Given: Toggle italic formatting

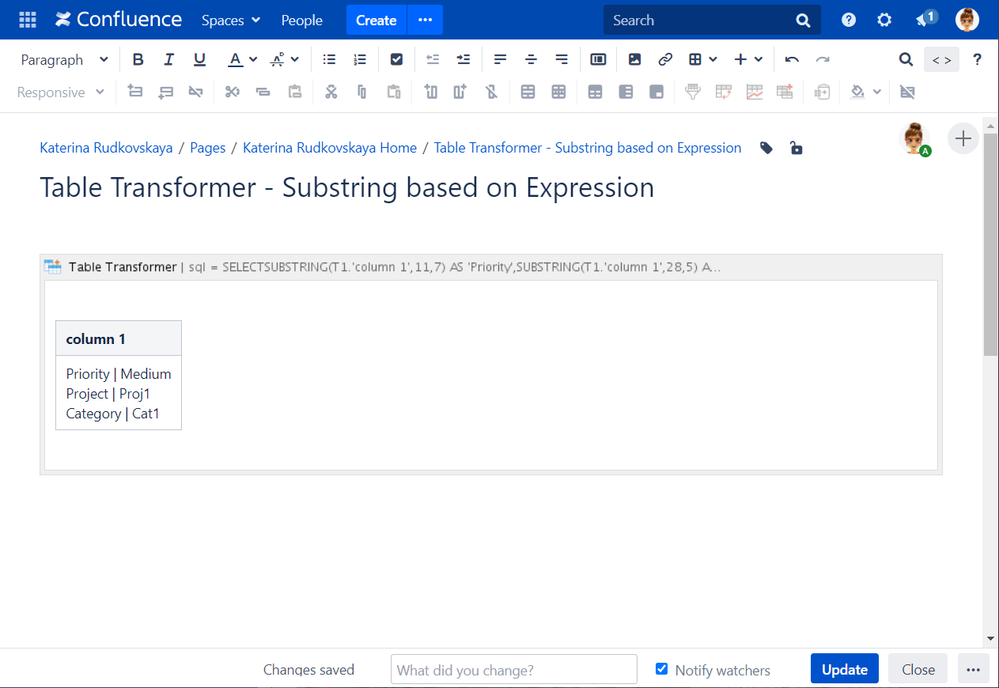Looking at the screenshot, I should coord(169,59).
